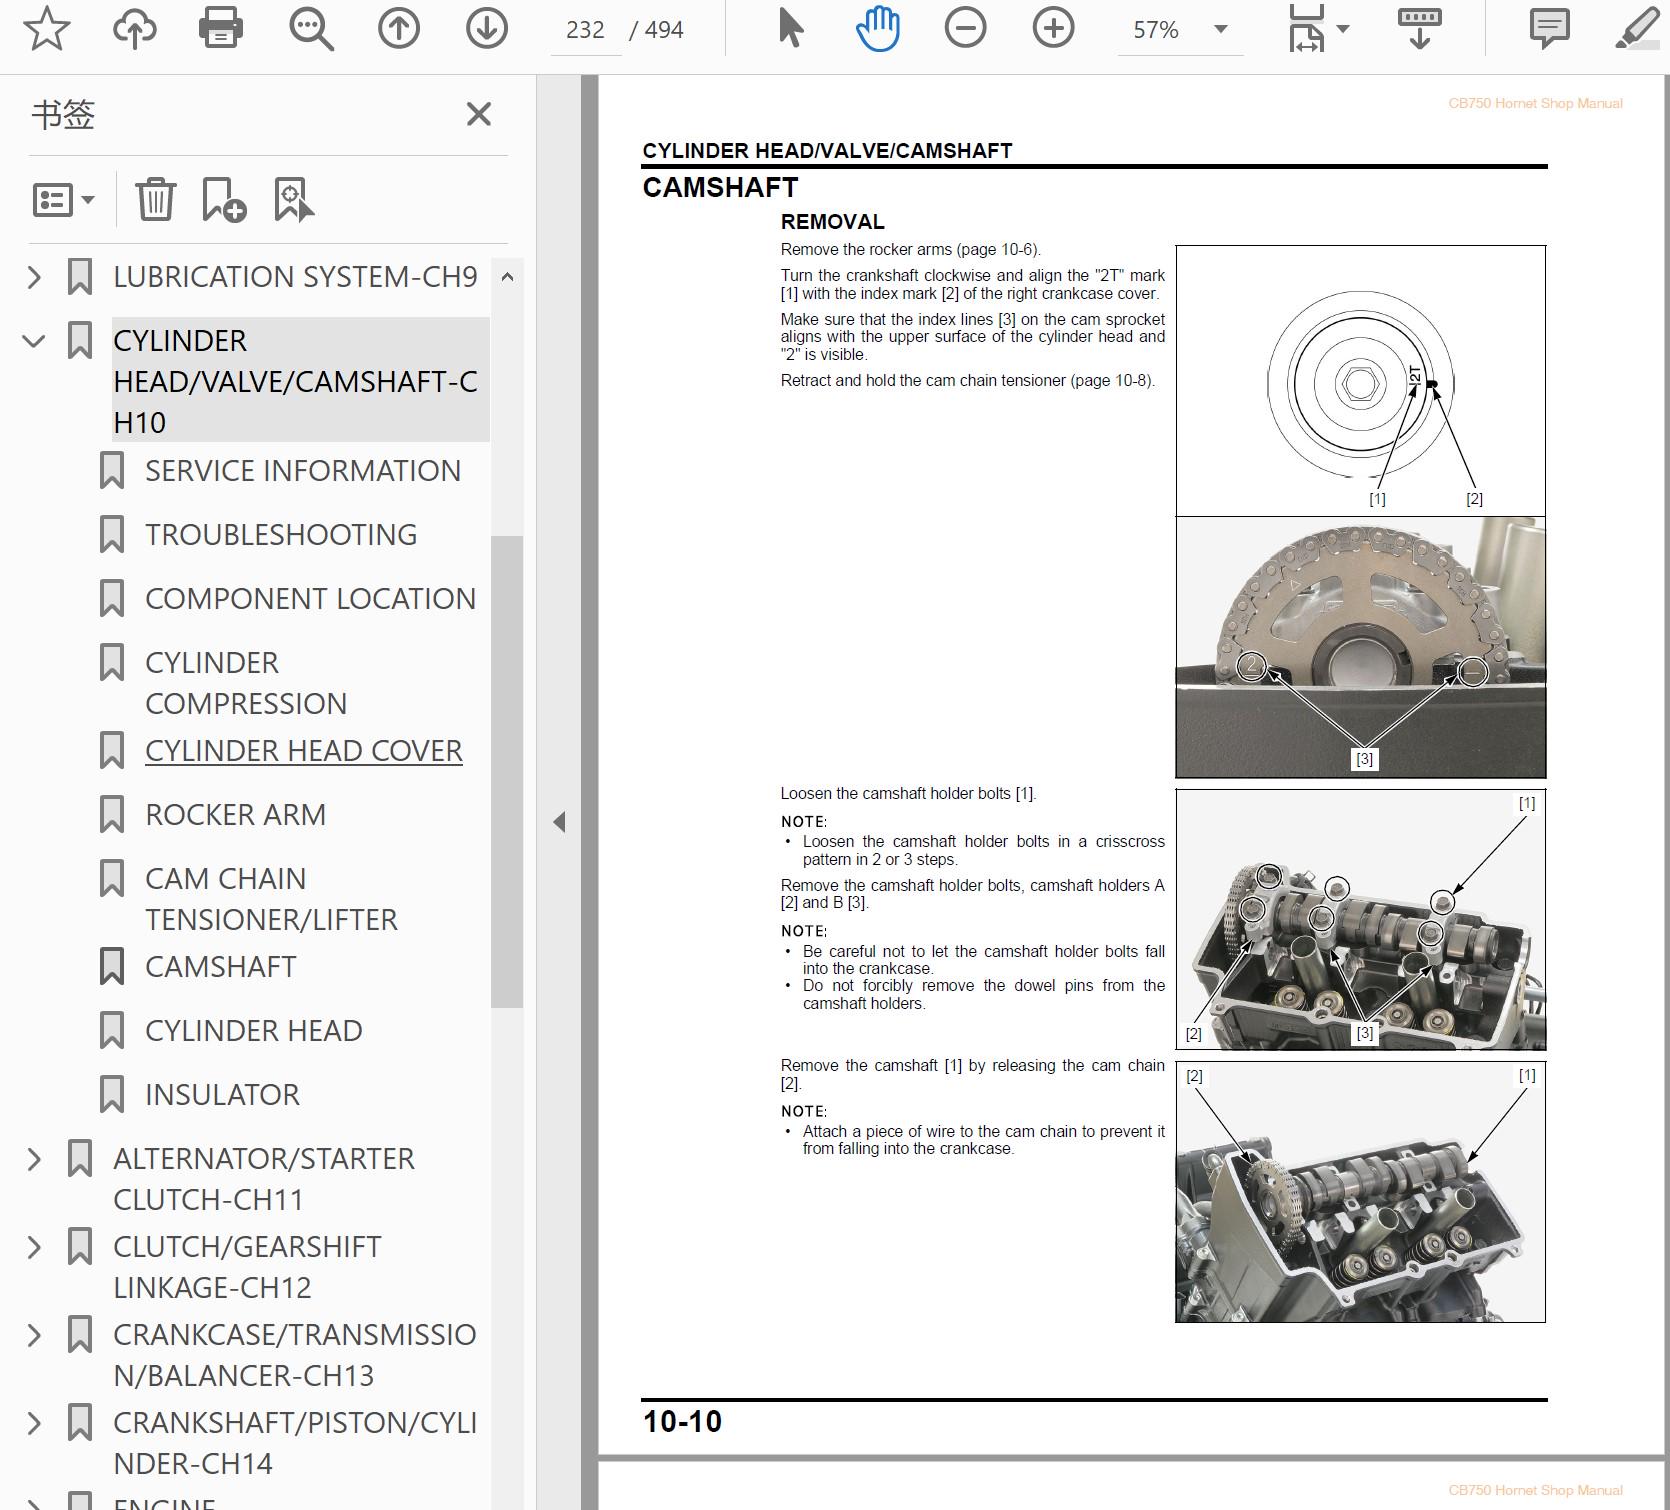Click the camshaft removal photo
This screenshot has height=1510, width=1670.
coord(1360,1192)
